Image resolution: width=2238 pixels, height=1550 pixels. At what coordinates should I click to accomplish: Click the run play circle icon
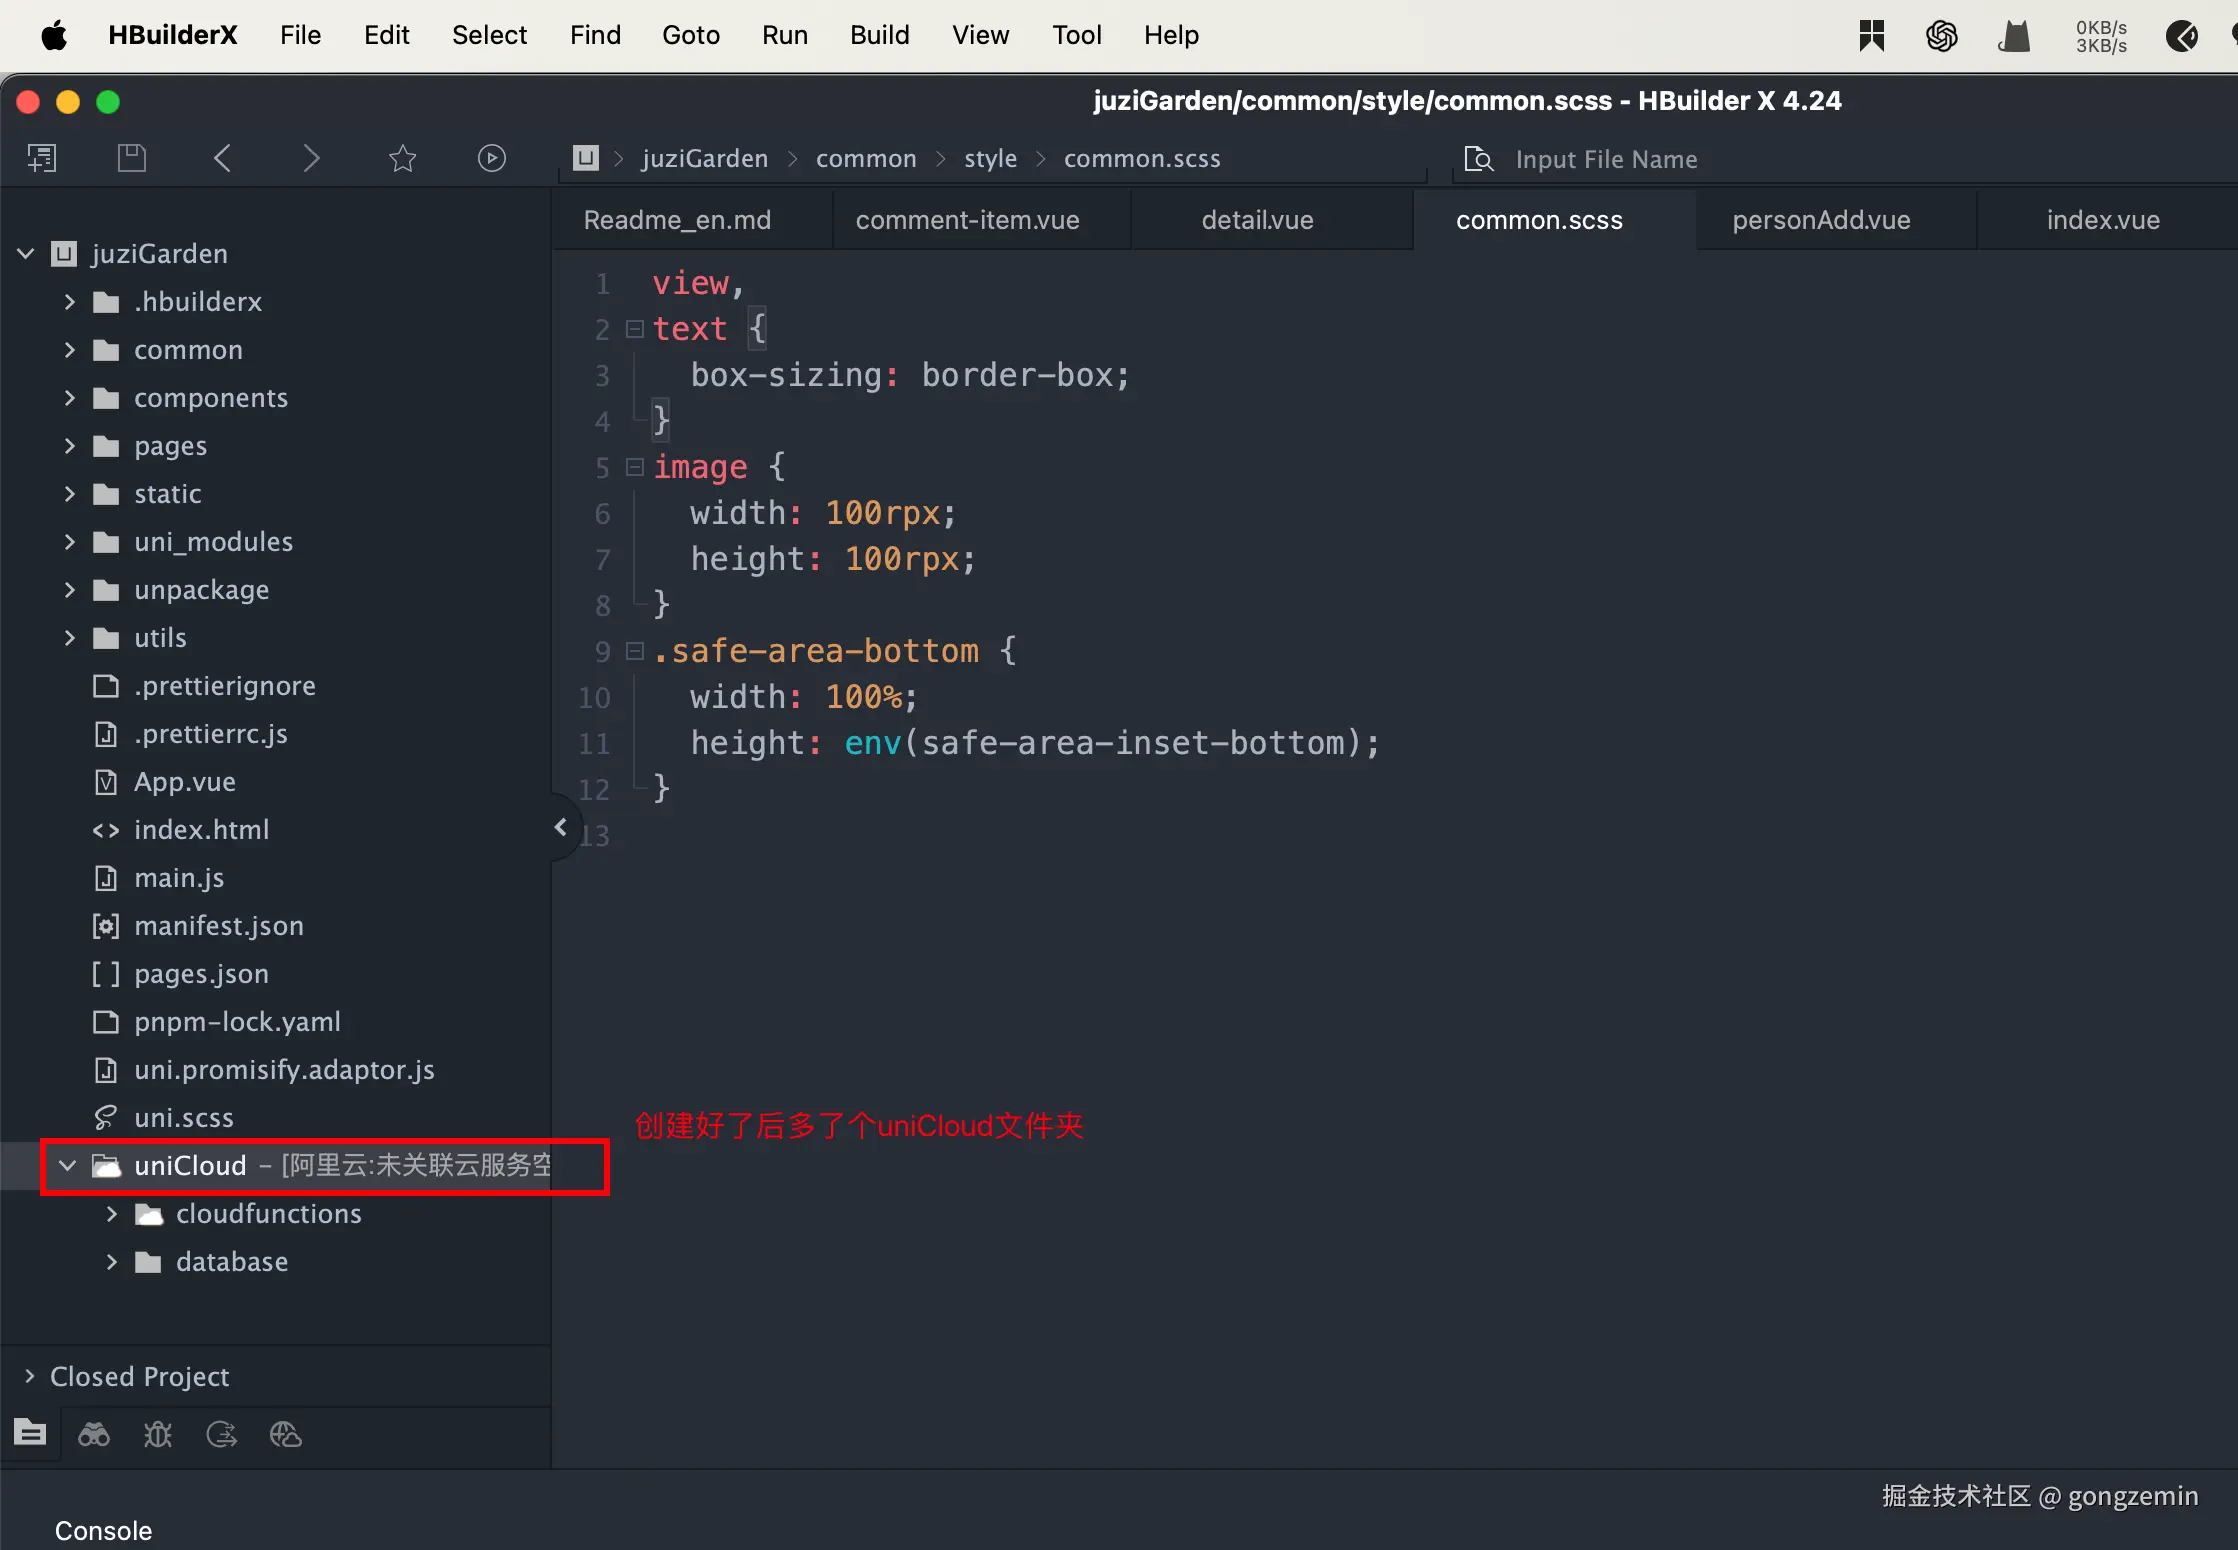(x=491, y=158)
